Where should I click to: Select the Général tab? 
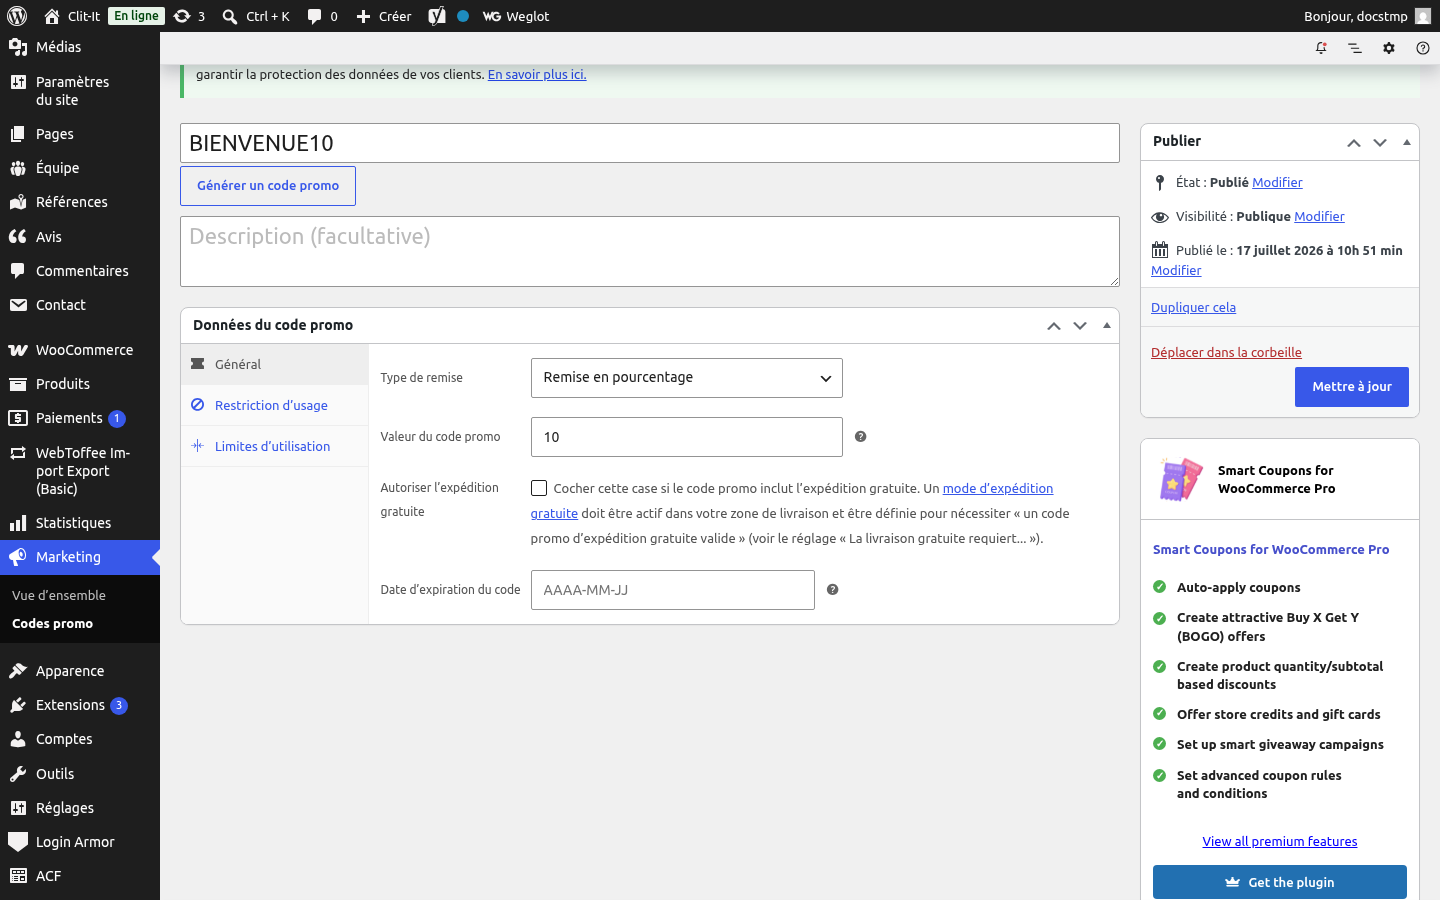tap(275, 364)
